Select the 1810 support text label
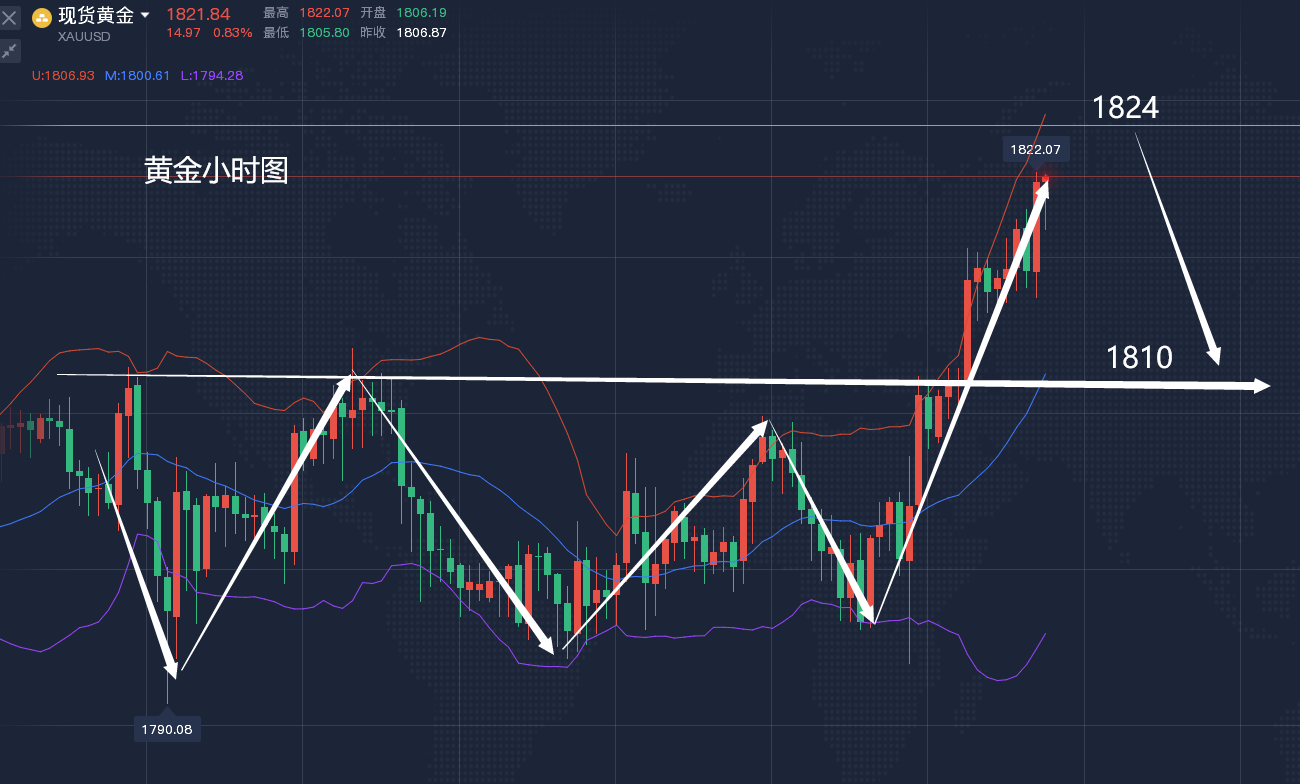The width and height of the screenshot is (1300, 784). (x=1139, y=357)
